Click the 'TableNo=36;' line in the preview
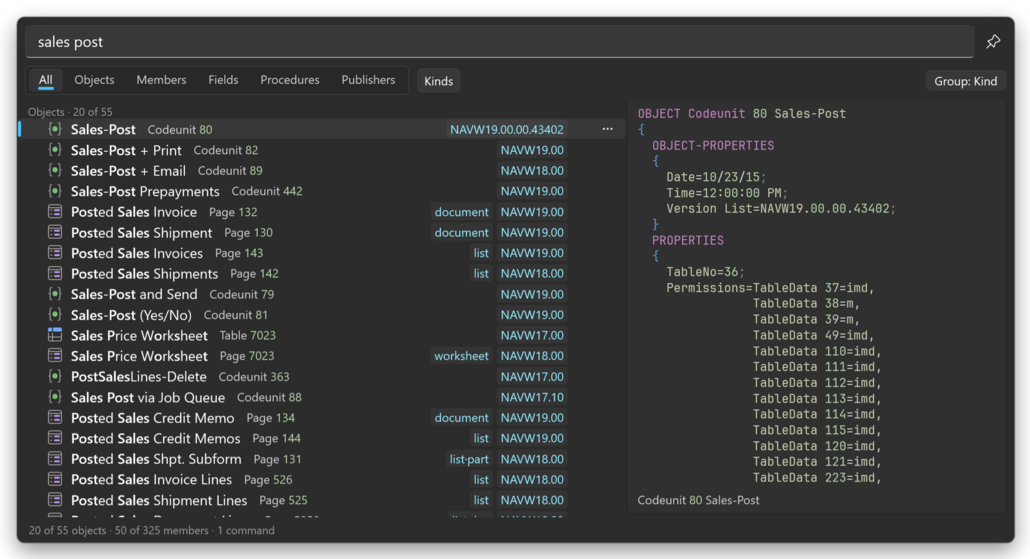 pyautogui.click(x=705, y=272)
